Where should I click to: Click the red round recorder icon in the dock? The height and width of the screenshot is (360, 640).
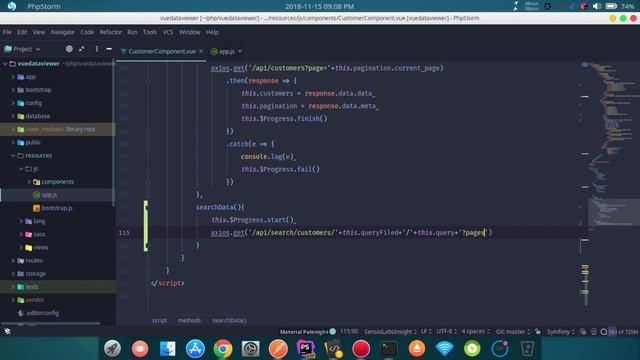tap(361, 349)
